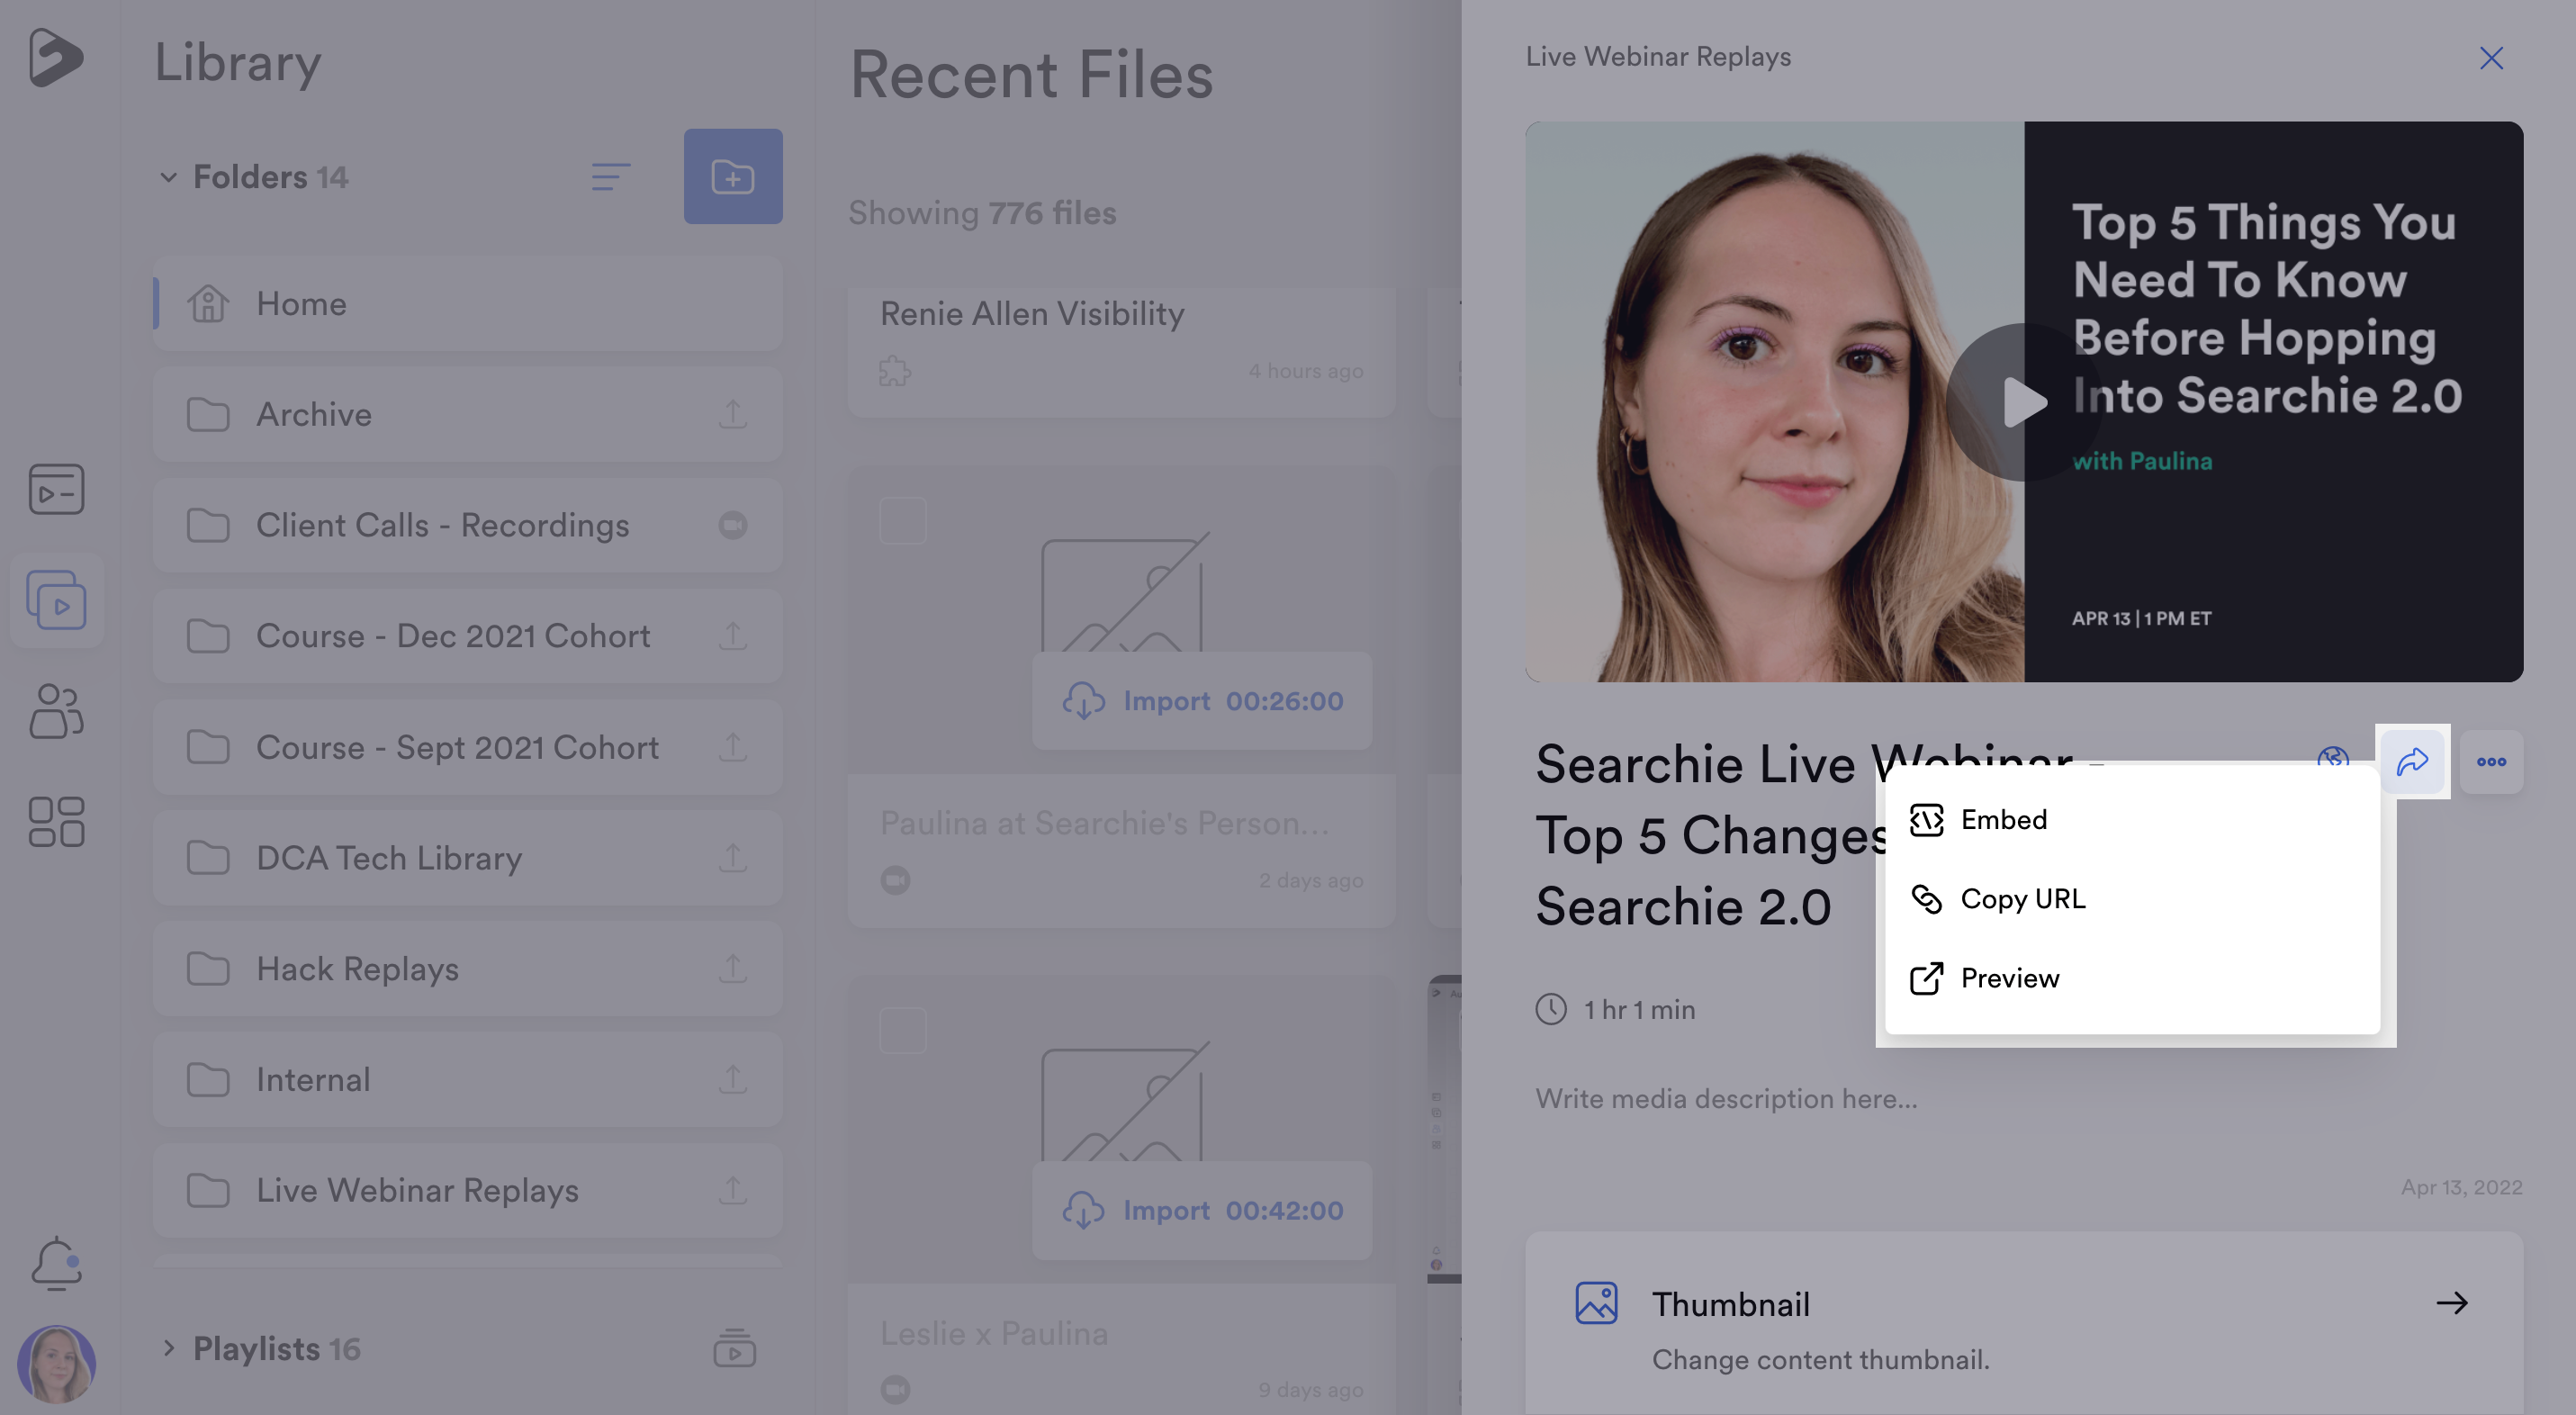Click upload icon on Internal folder
This screenshot has height=1415, width=2576.
click(x=733, y=1080)
